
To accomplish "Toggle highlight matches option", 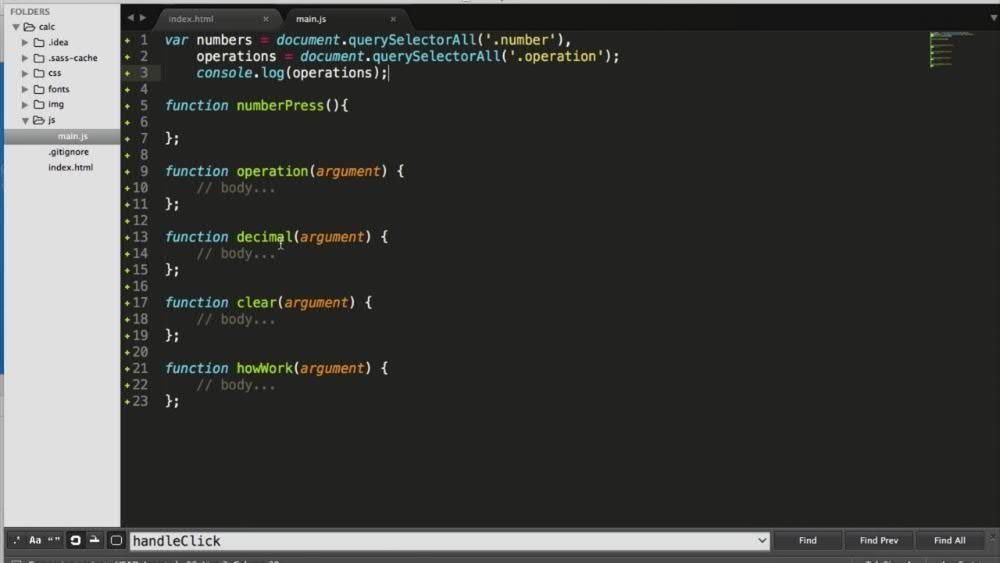I will [x=116, y=541].
